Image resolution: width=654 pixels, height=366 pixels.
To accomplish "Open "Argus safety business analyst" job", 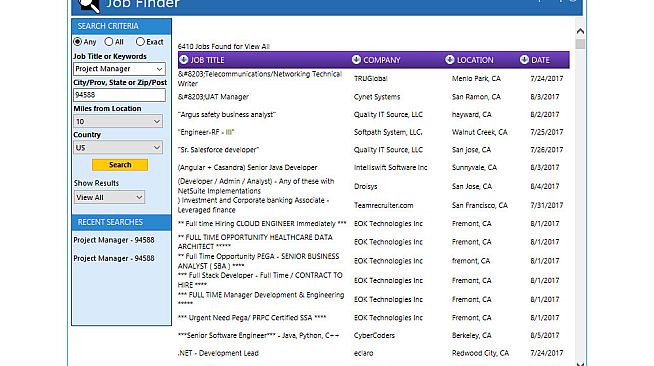I will 227,115.
